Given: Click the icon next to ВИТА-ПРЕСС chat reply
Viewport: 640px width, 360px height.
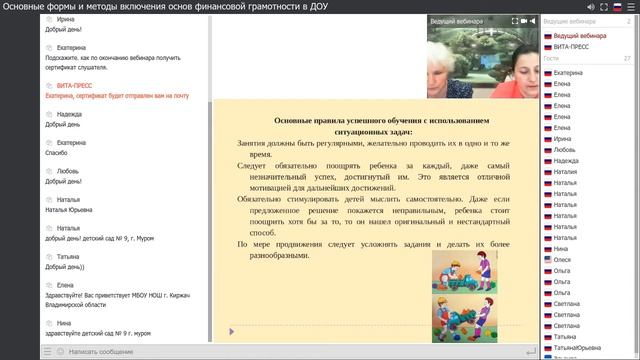Looking at the screenshot, I should (x=49, y=86).
